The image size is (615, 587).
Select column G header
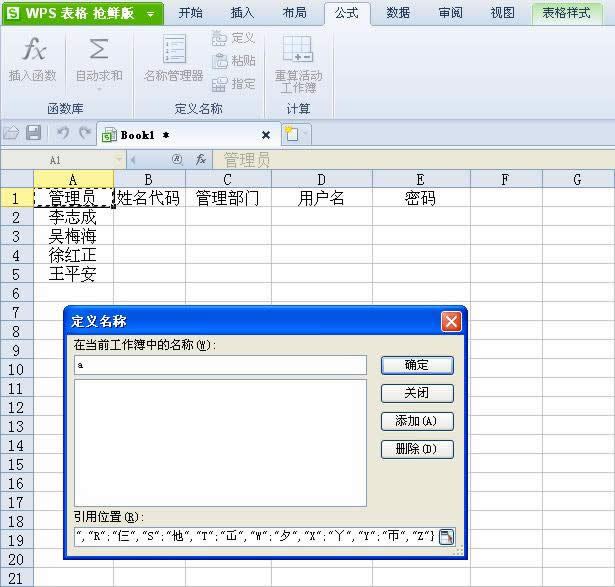point(578,179)
